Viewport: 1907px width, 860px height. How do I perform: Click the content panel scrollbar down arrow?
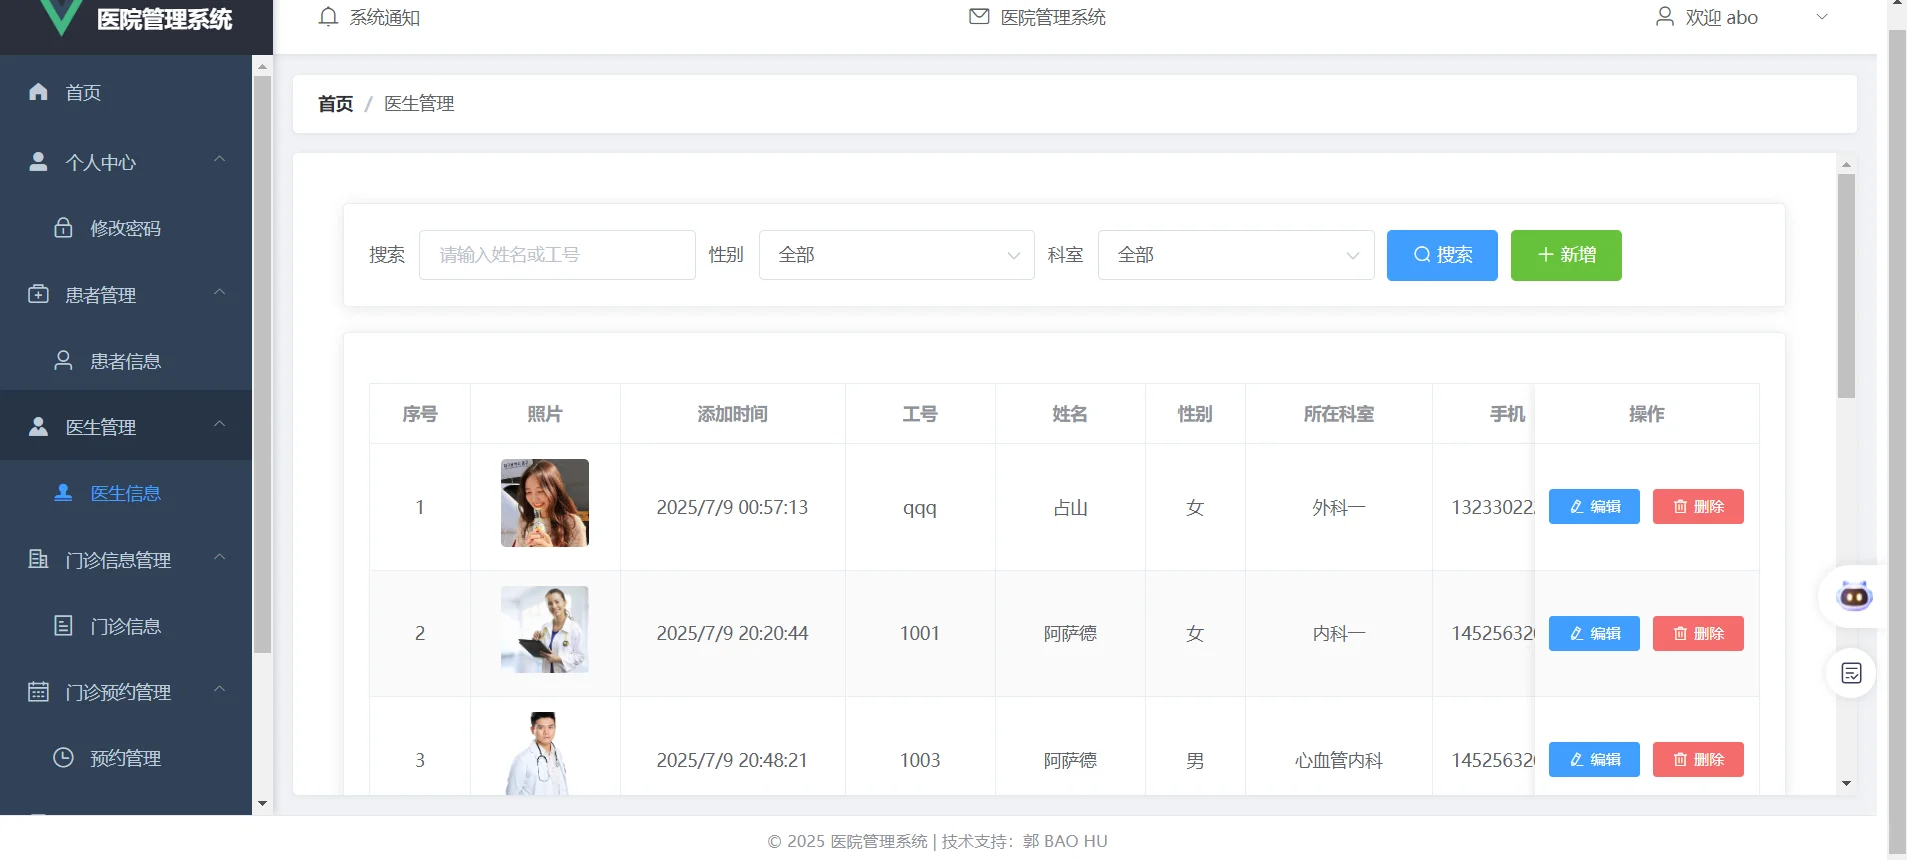pyautogui.click(x=1846, y=783)
